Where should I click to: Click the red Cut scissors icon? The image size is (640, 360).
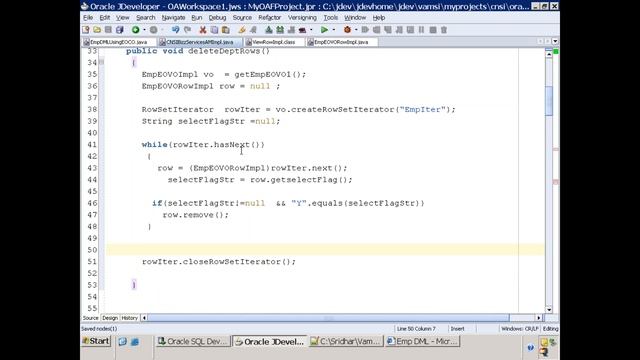[x=202, y=30]
